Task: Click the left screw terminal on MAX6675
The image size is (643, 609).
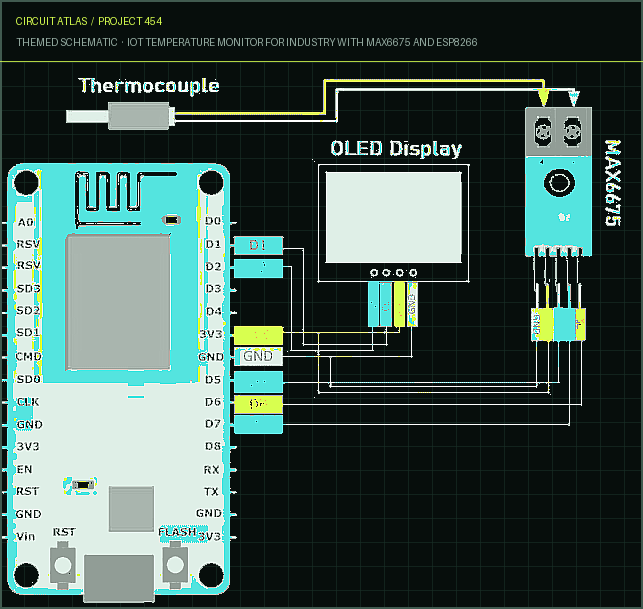Action: click(543, 131)
